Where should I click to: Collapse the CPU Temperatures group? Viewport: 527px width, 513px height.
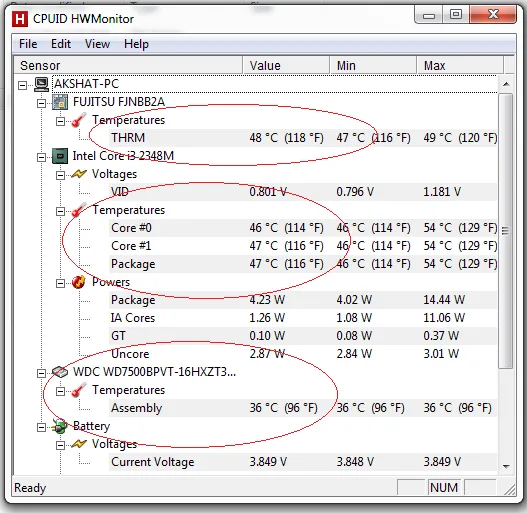pyautogui.click(x=60, y=211)
